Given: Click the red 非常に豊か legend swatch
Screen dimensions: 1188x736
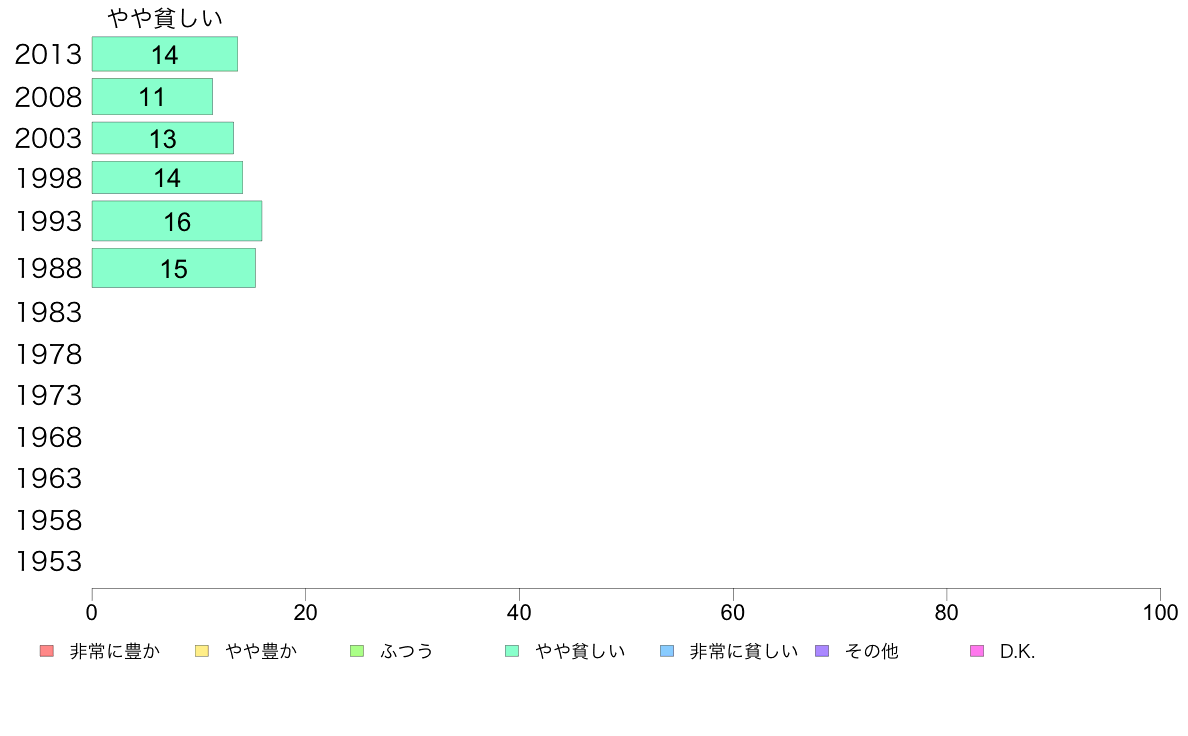Looking at the screenshot, I should (47, 651).
